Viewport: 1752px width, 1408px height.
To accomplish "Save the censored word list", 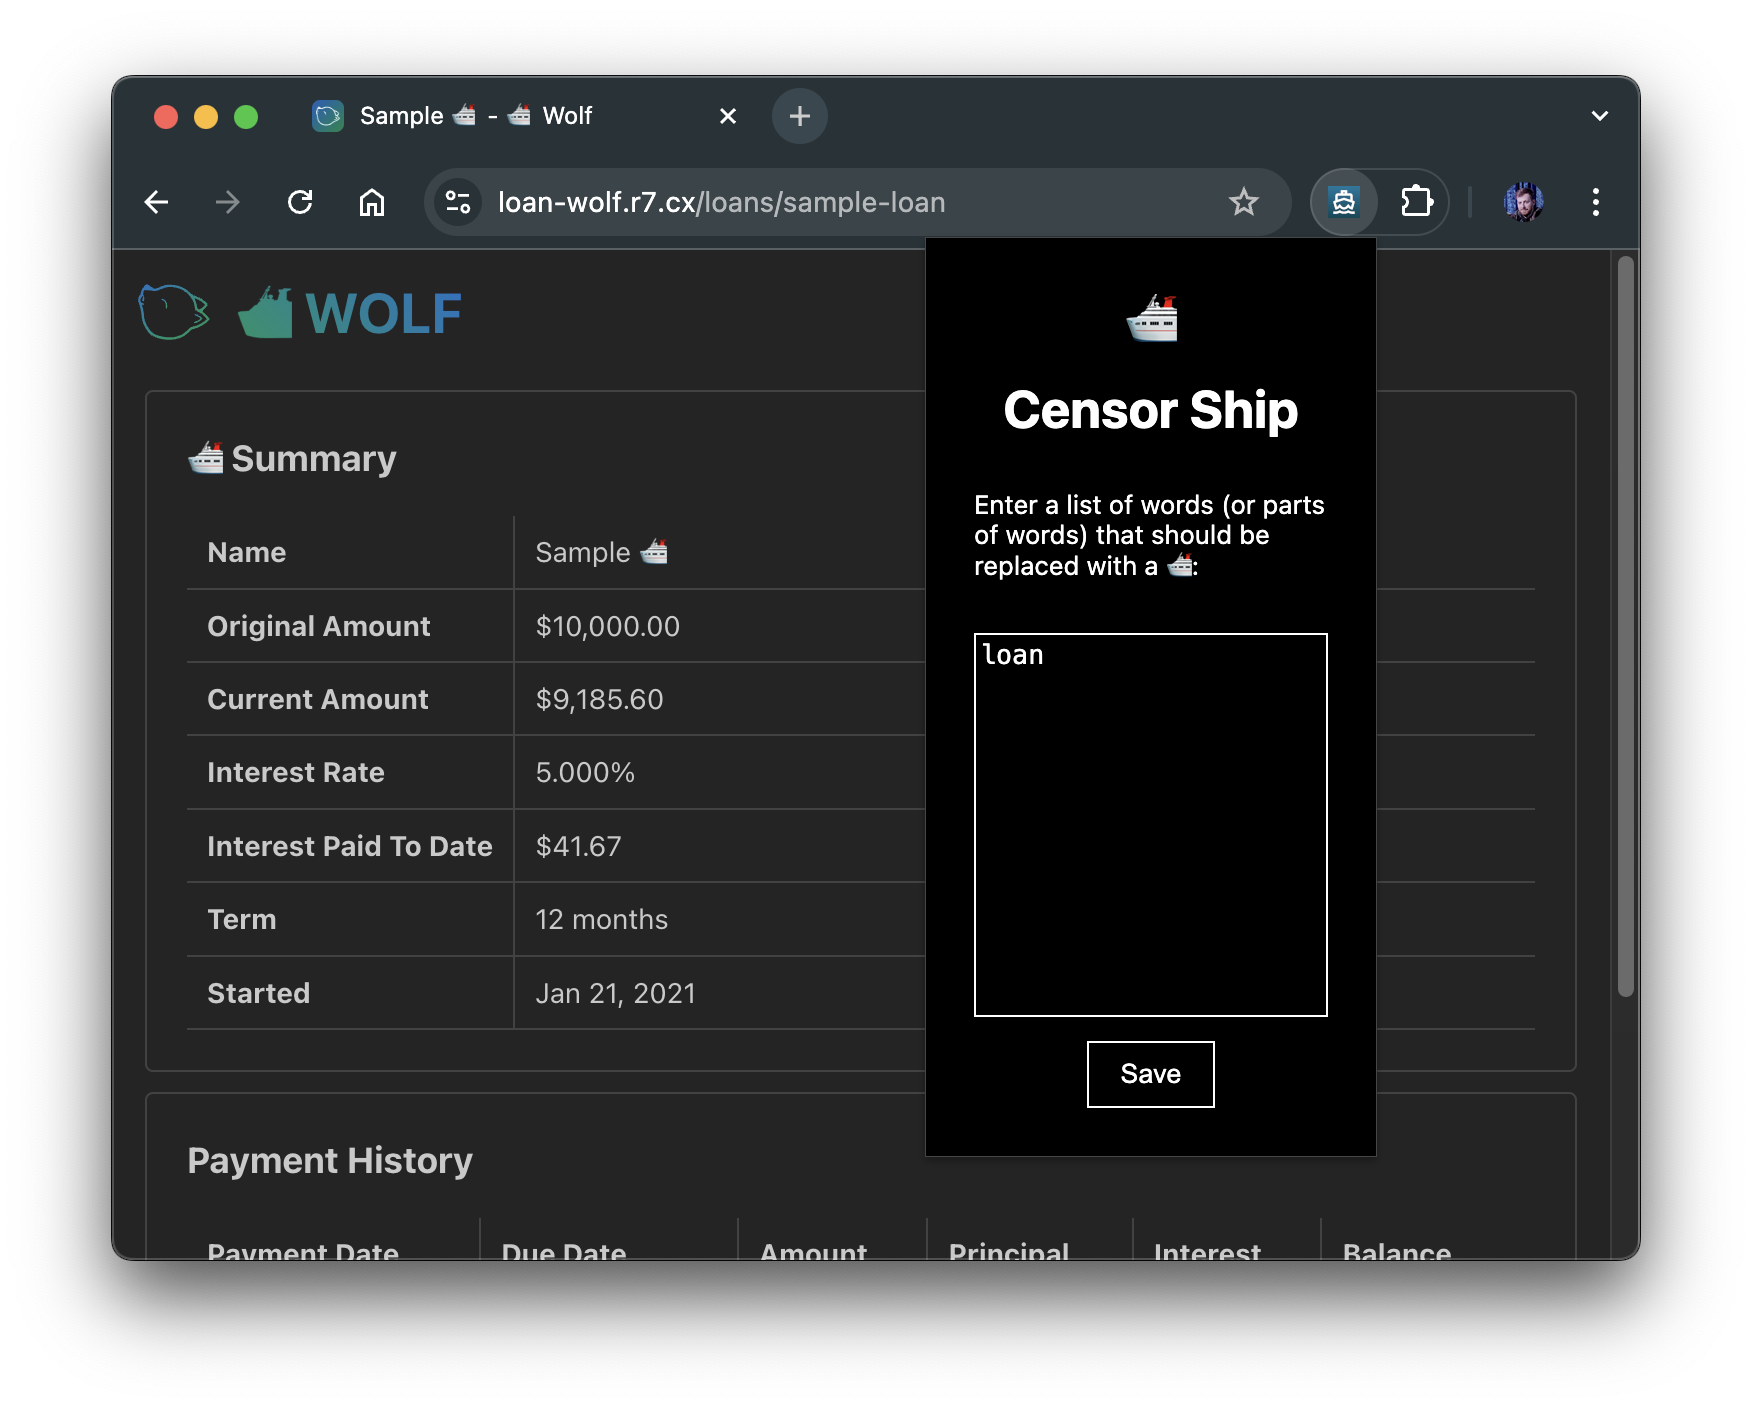I will (x=1149, y=1073).
